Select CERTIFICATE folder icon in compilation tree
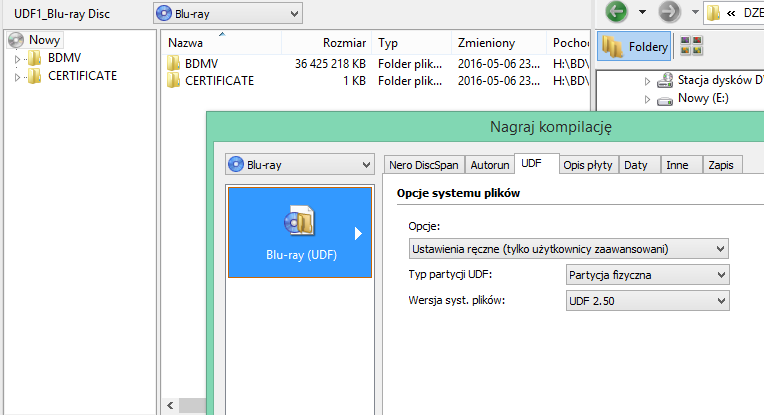The width and height of the screenshot is (764, 415). click(35, 76)
